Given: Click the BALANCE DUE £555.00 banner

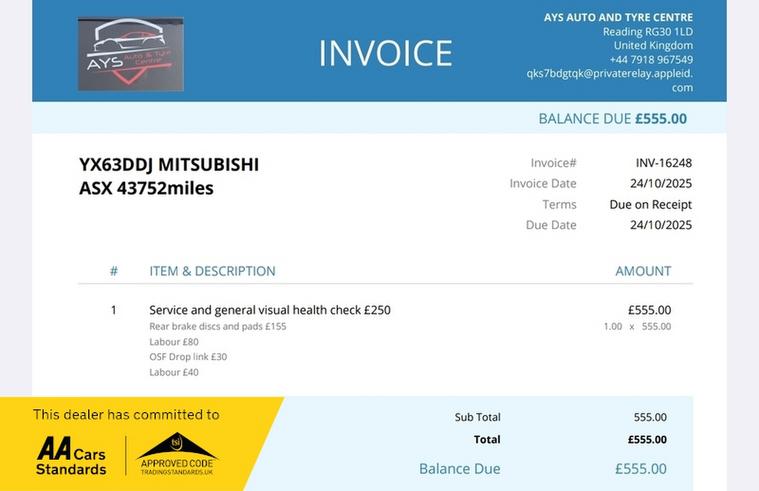Looking at the screenshot, I should 612,119.
